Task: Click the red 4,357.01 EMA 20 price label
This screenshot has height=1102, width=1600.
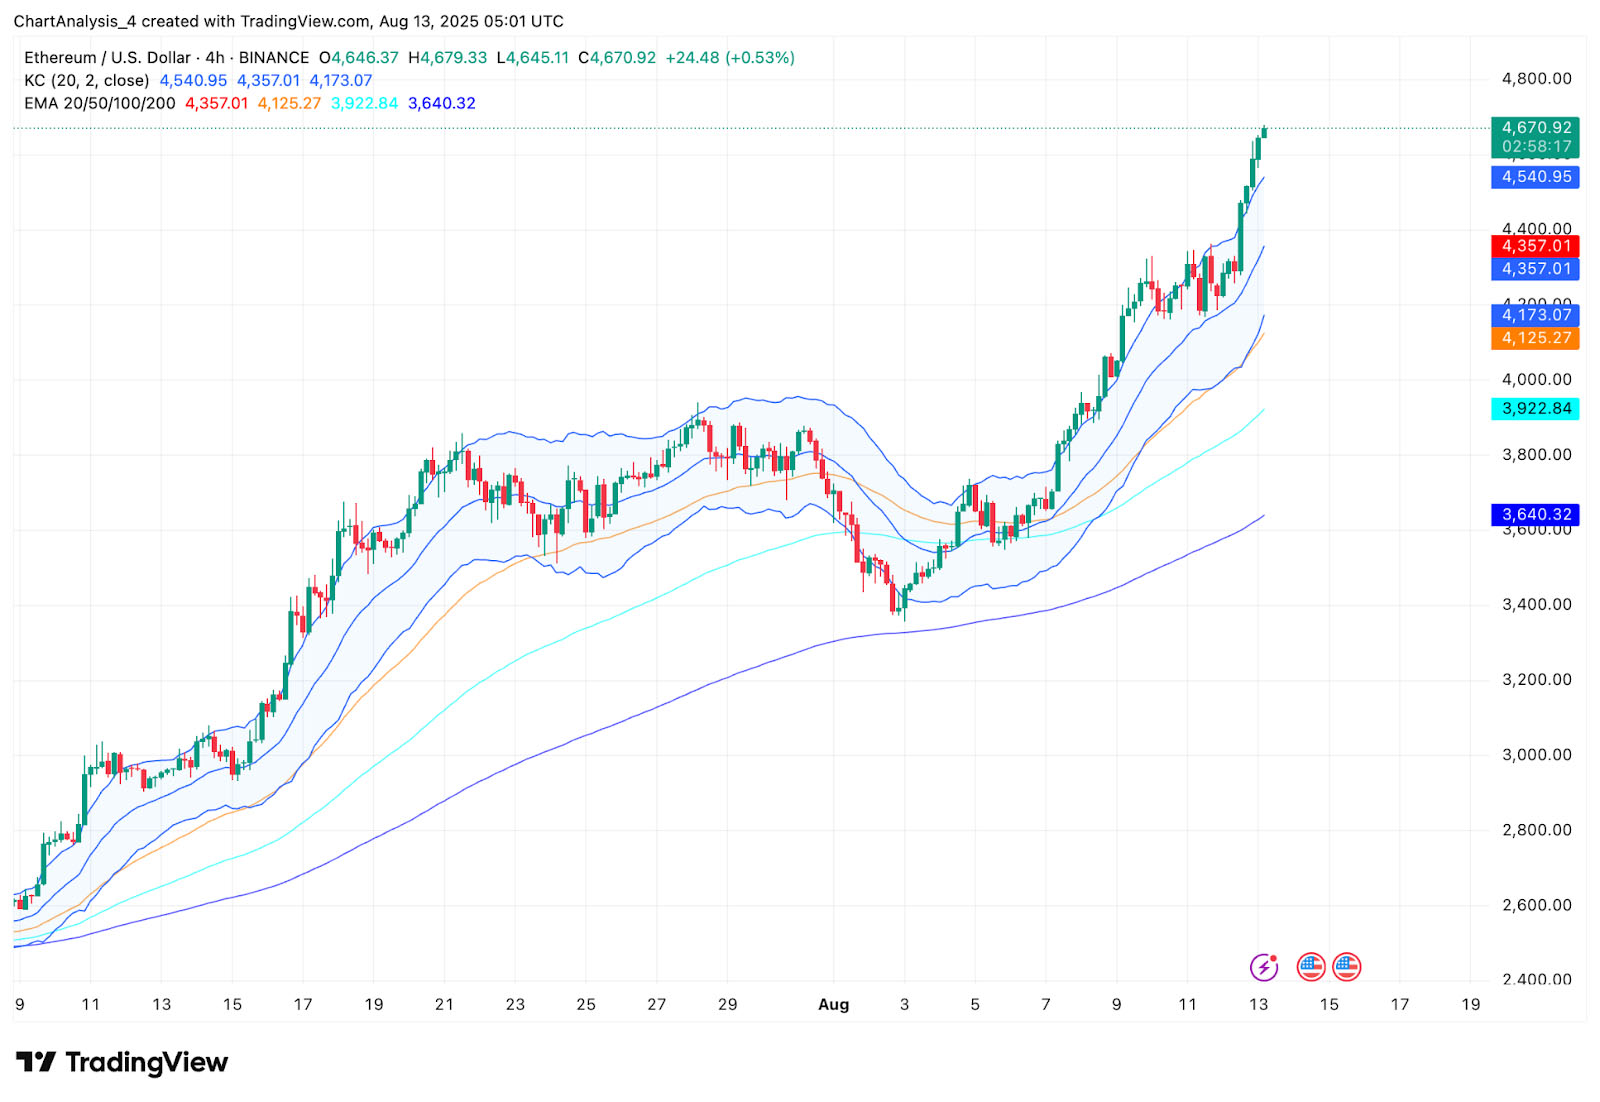Action: (1534, 245)
